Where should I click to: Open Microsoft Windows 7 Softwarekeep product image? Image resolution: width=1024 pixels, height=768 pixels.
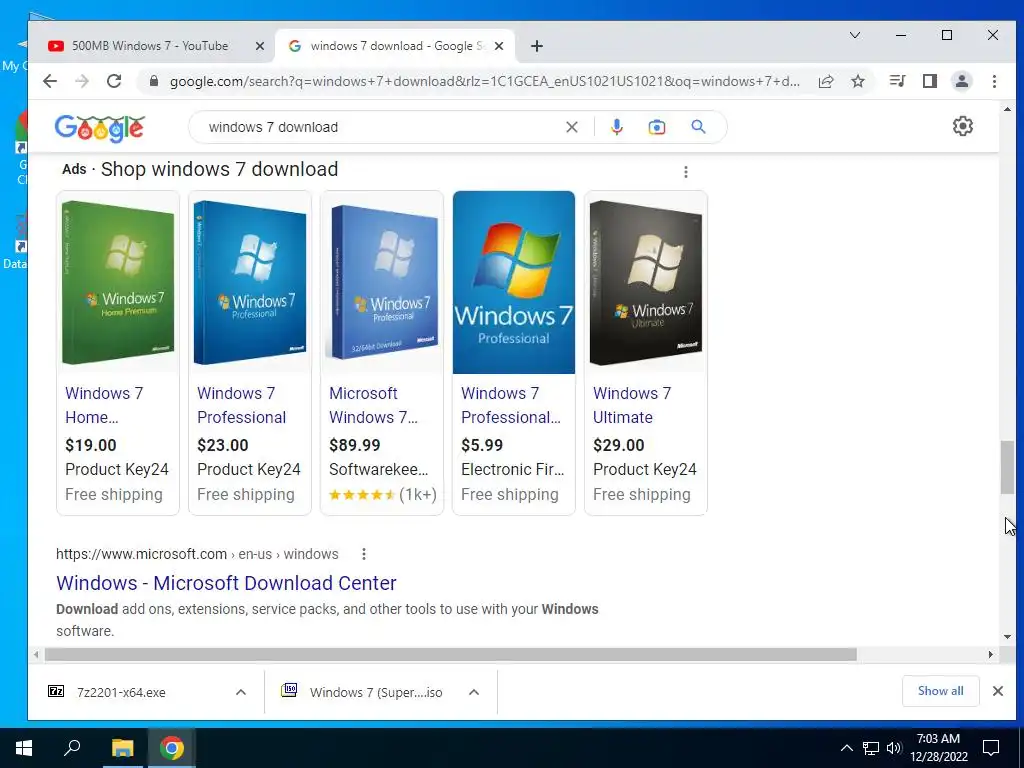pos(382,282)
